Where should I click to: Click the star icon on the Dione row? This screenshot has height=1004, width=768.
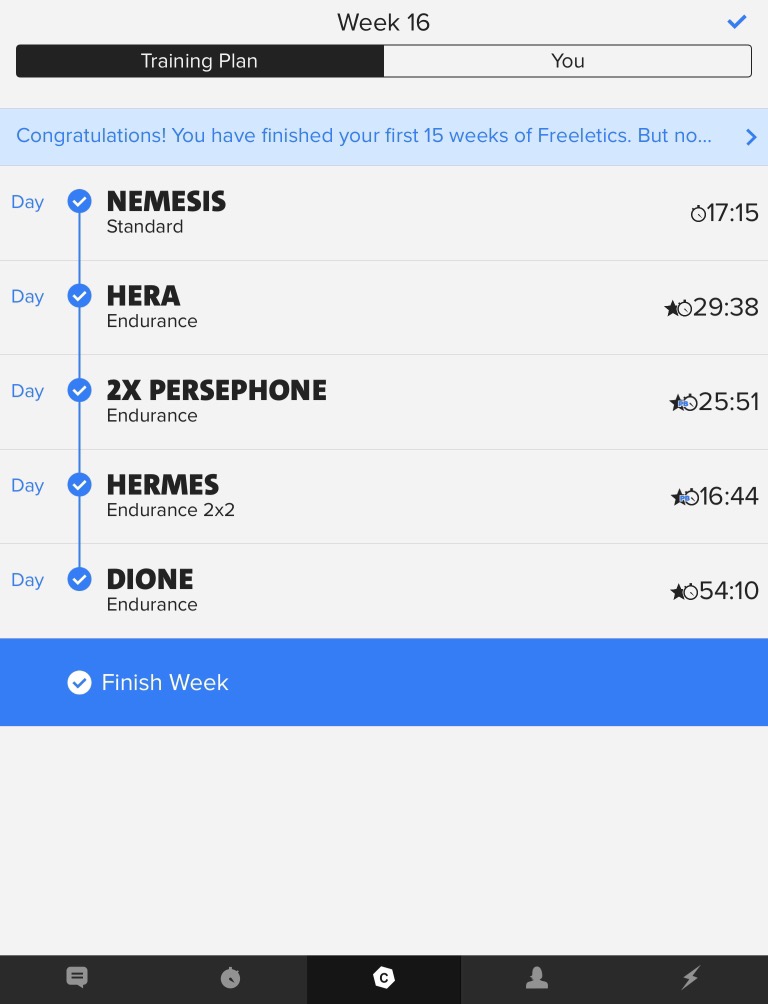pyautogui.click(x=677, y=592)
